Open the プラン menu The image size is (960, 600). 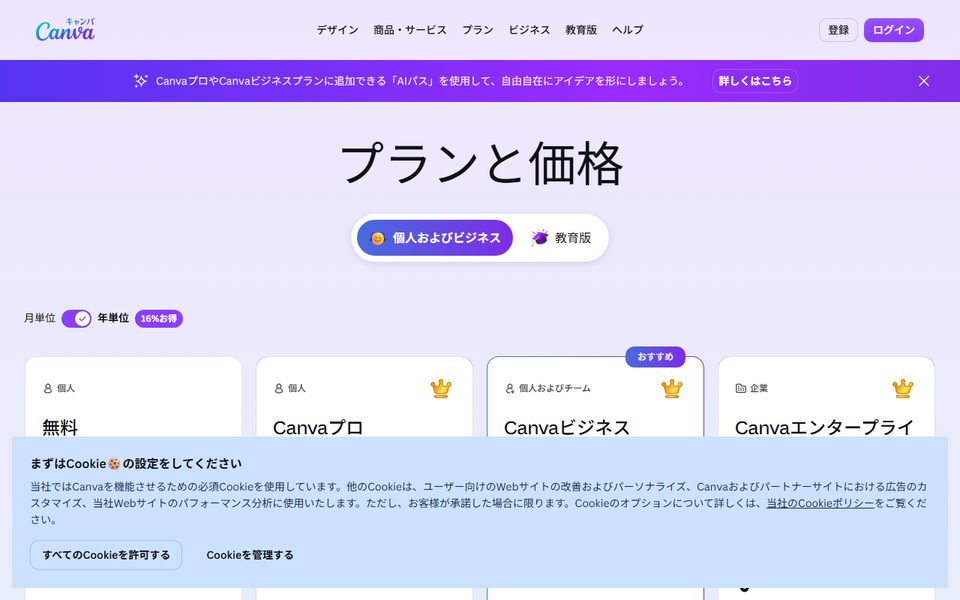click(478, 29)
